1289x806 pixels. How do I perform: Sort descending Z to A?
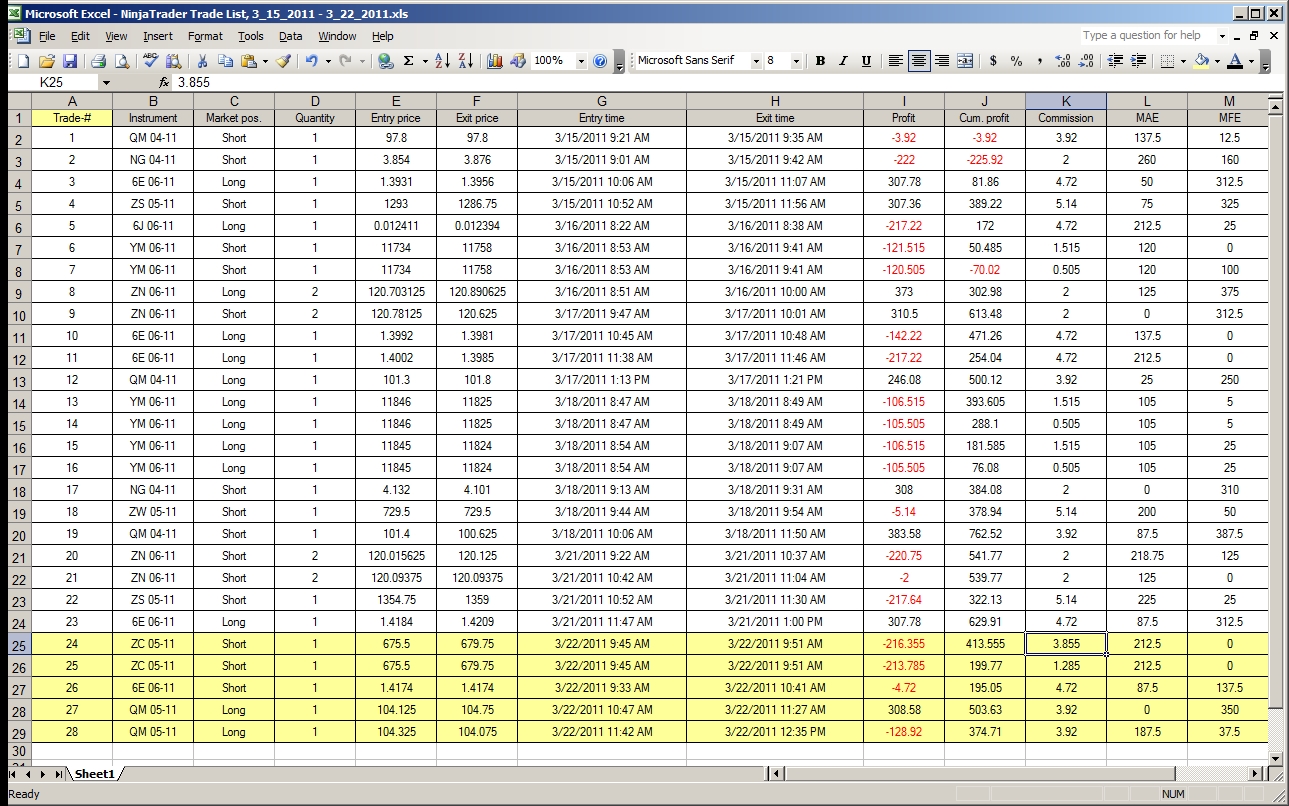[466, 61]
